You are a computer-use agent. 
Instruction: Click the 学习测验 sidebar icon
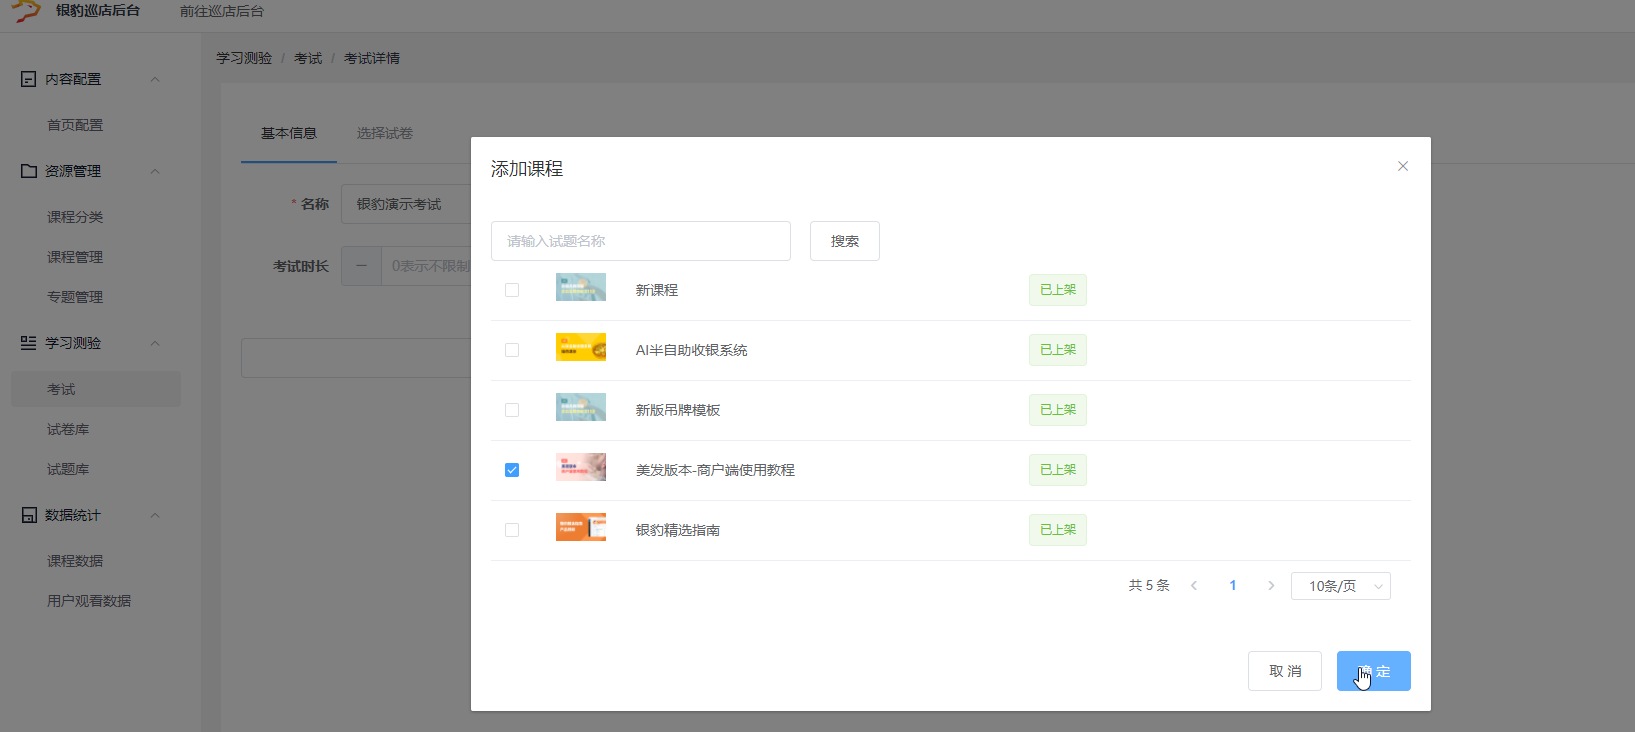[29, 343]
